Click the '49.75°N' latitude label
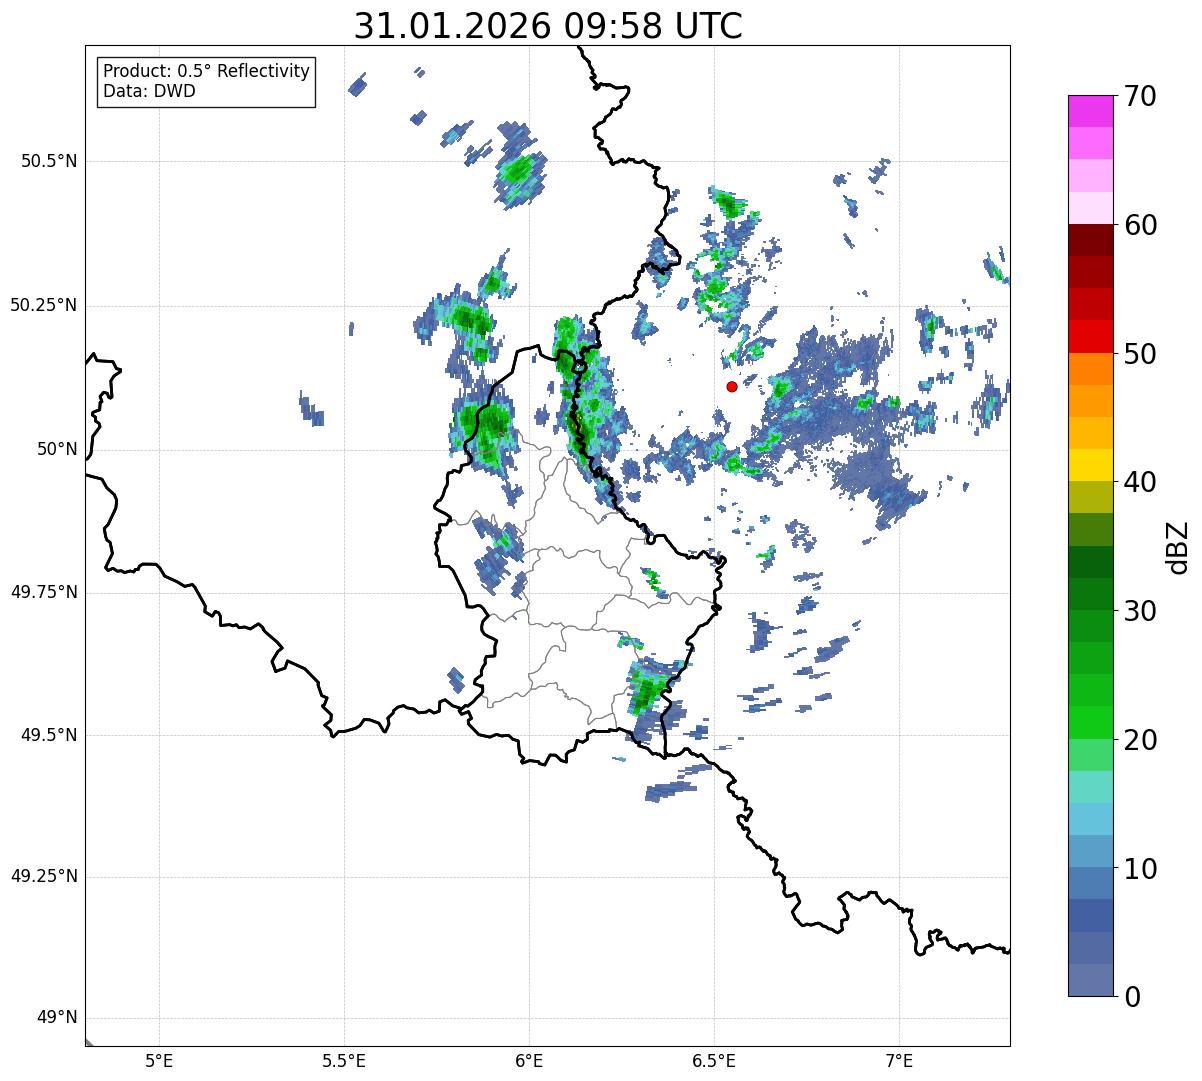Screen dimensions: 1202x1081 44,592
